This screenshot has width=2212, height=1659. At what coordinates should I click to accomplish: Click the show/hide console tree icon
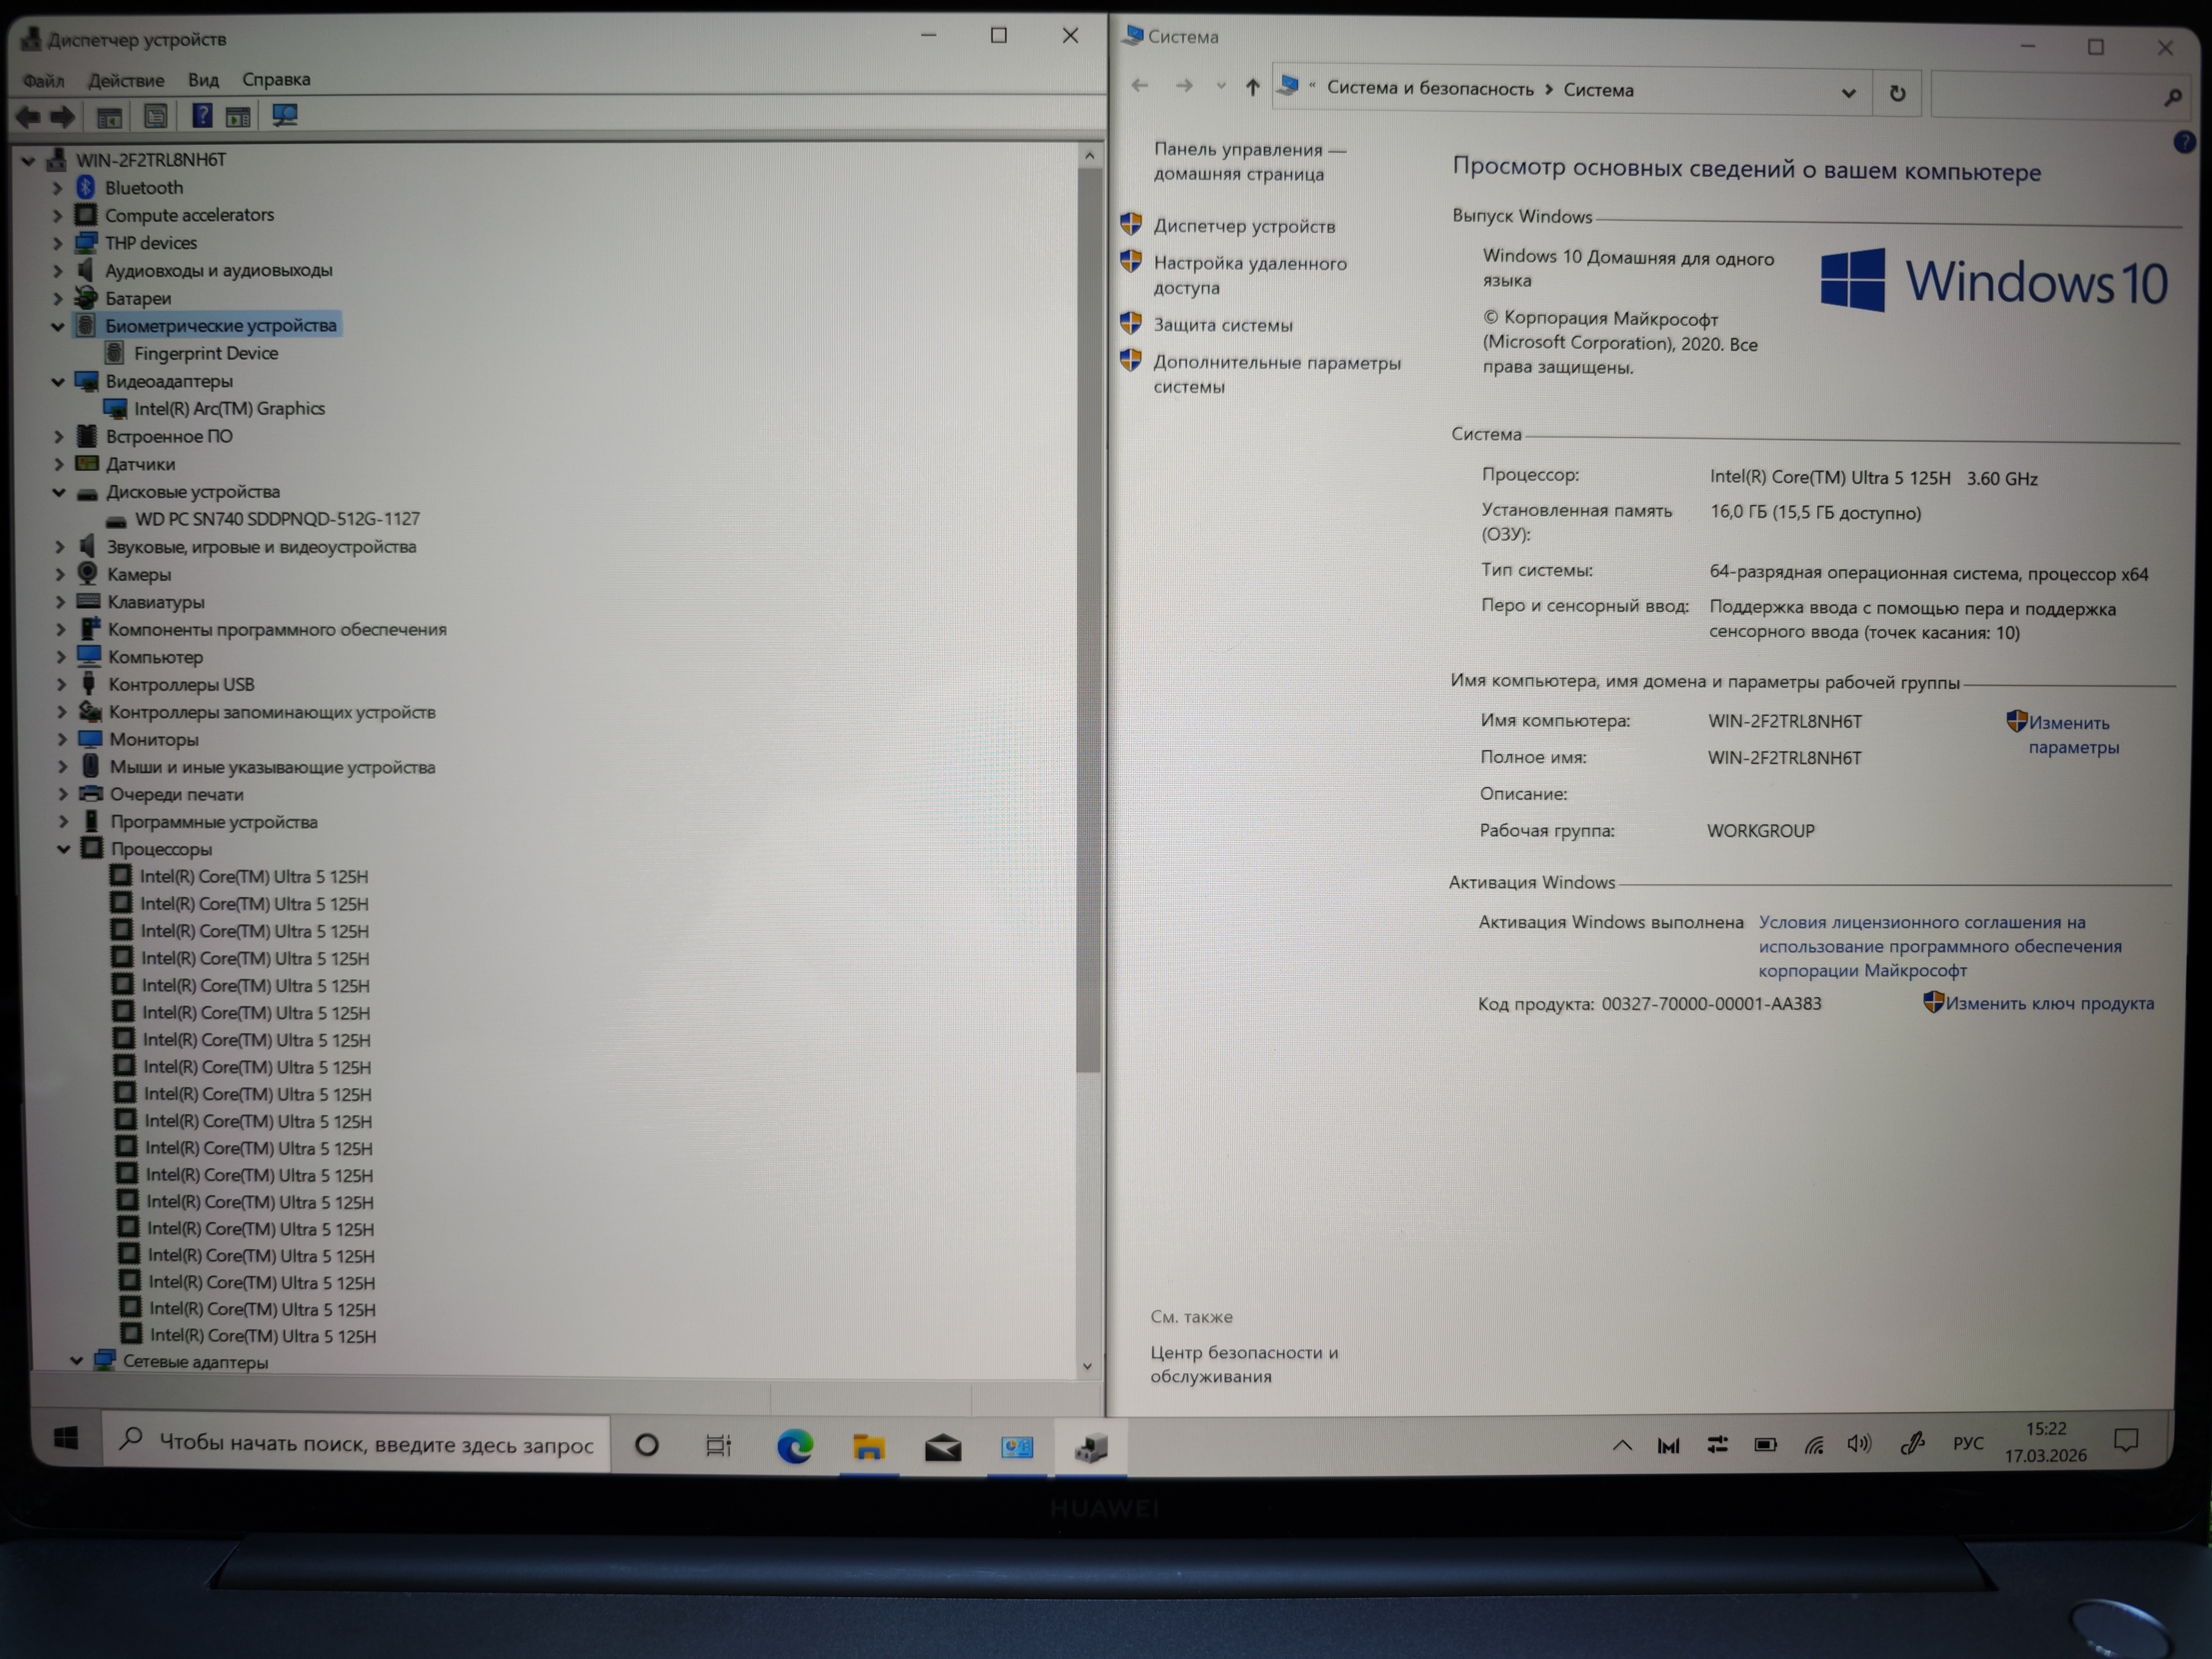pos(109,117)
